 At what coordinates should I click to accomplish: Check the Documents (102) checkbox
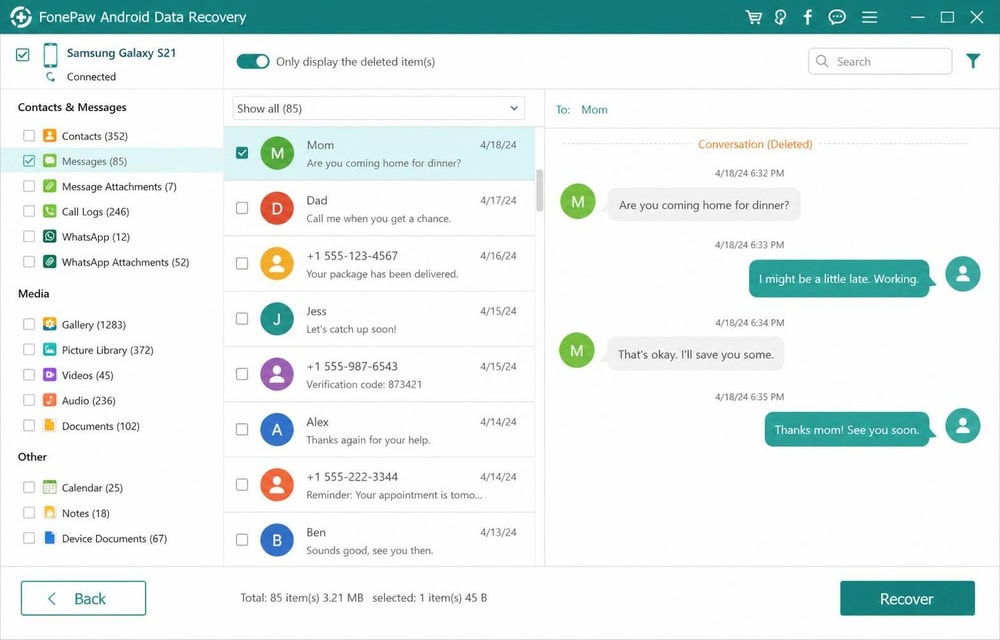[29, 425]
